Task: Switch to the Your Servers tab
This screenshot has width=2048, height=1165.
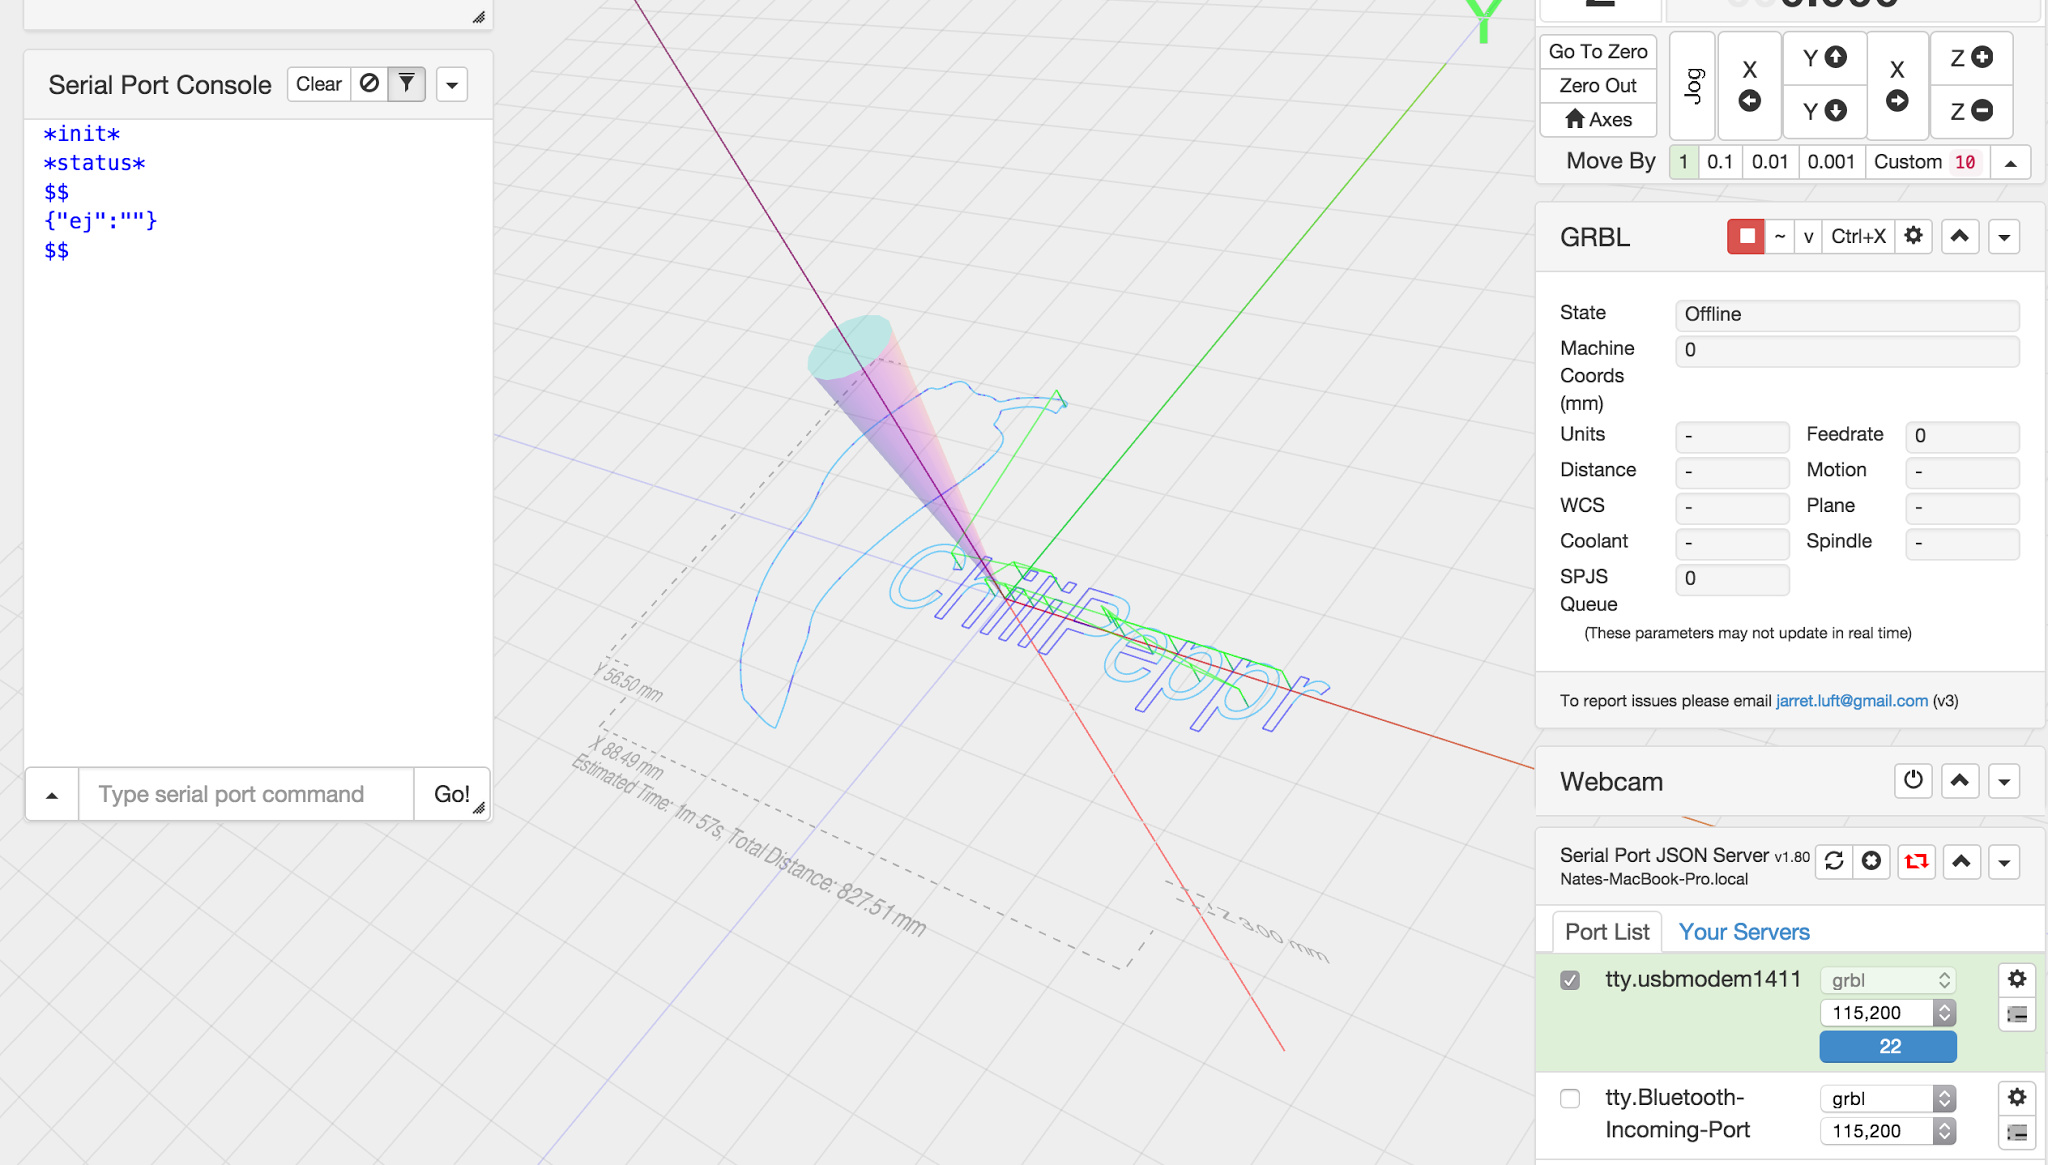Action: point(1743,932)
